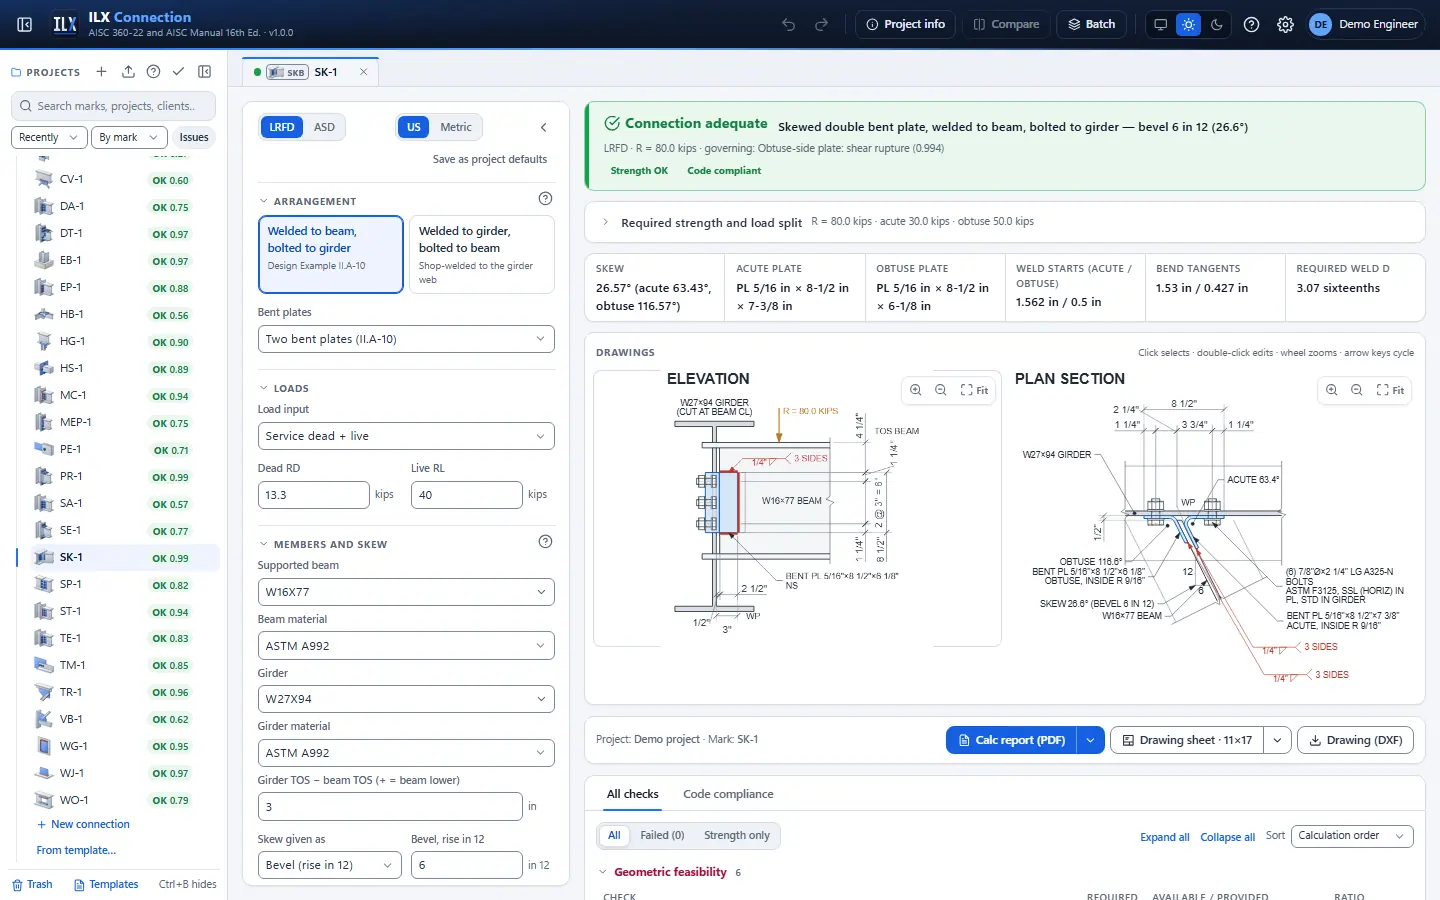Viewport: 1440px width, 900px height.
Task: Open the By mark grouping dropdown
Action: coord(129,137)
